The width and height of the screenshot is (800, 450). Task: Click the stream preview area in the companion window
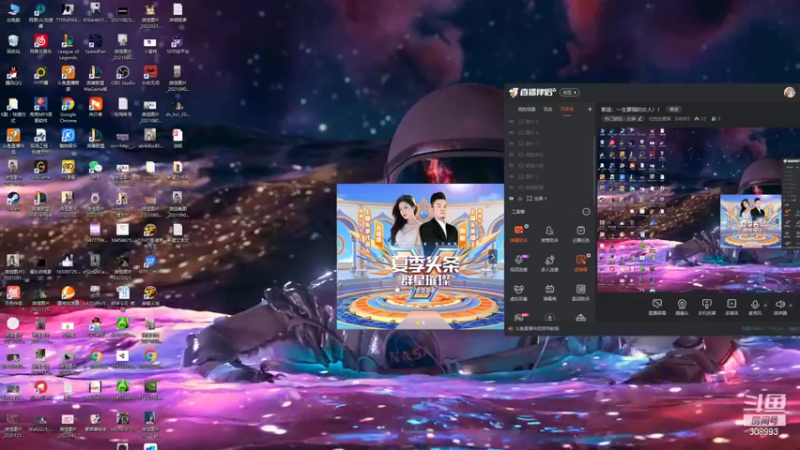[698, 209]
